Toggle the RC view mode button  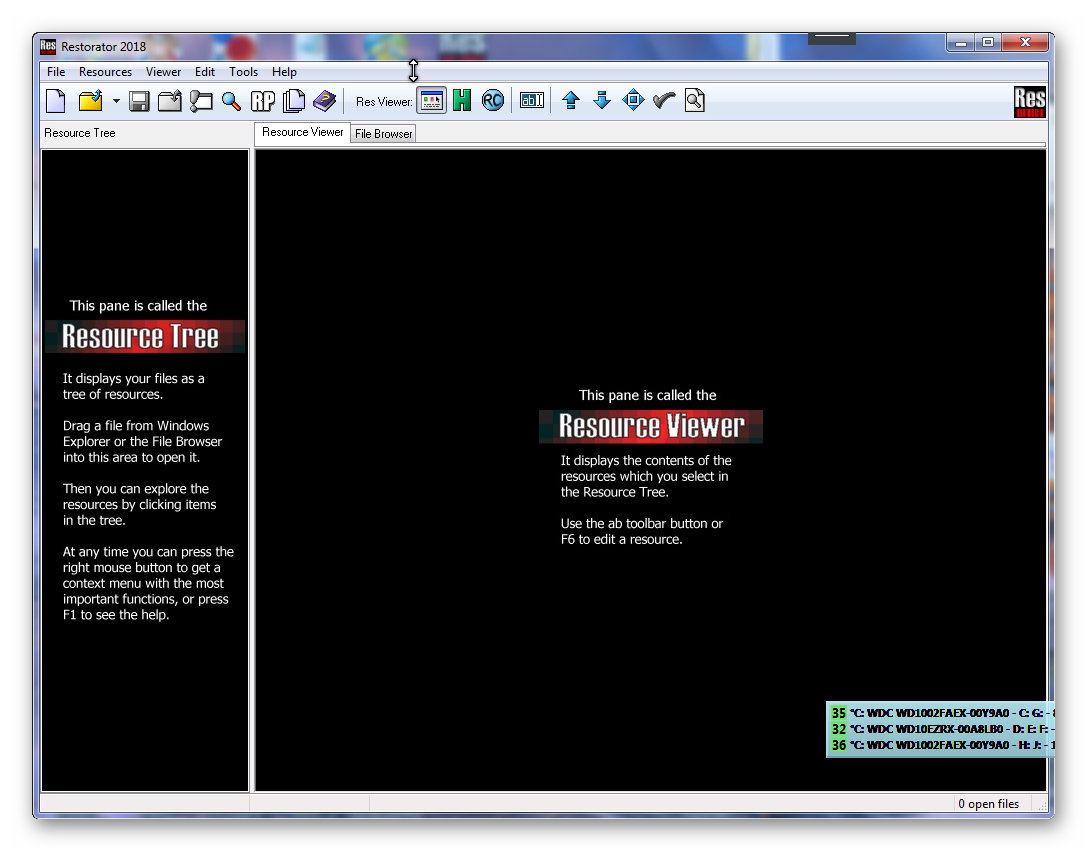(x=493, y=101)
